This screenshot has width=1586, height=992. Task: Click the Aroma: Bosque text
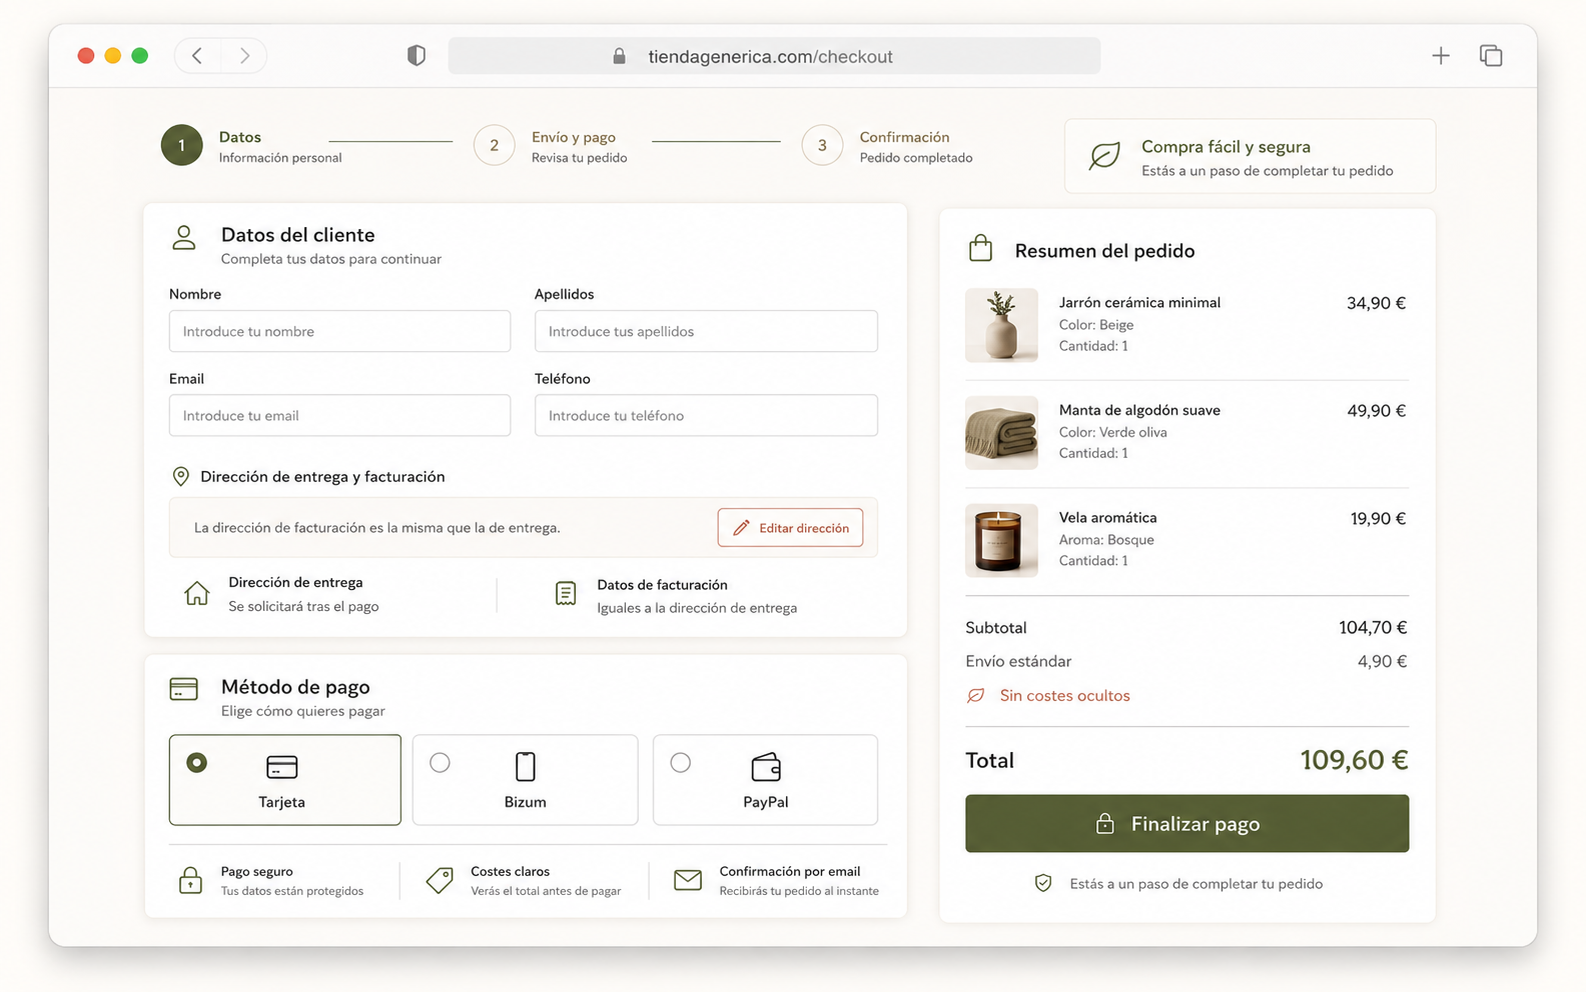click(1106, 540)
